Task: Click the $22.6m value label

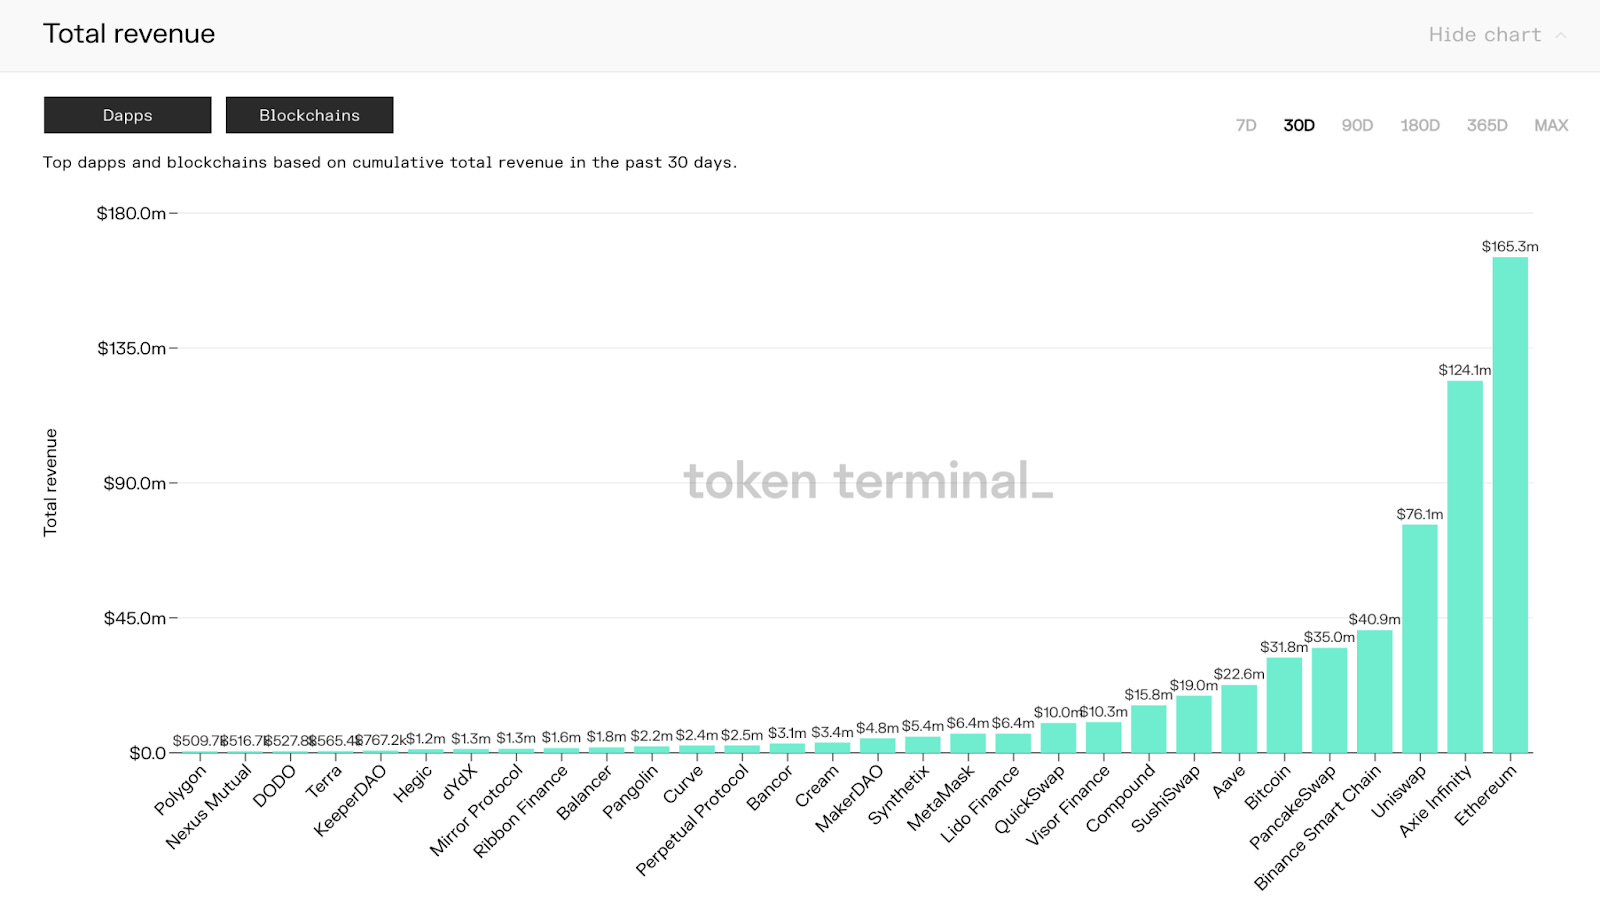Action: tap(1239, 674)
